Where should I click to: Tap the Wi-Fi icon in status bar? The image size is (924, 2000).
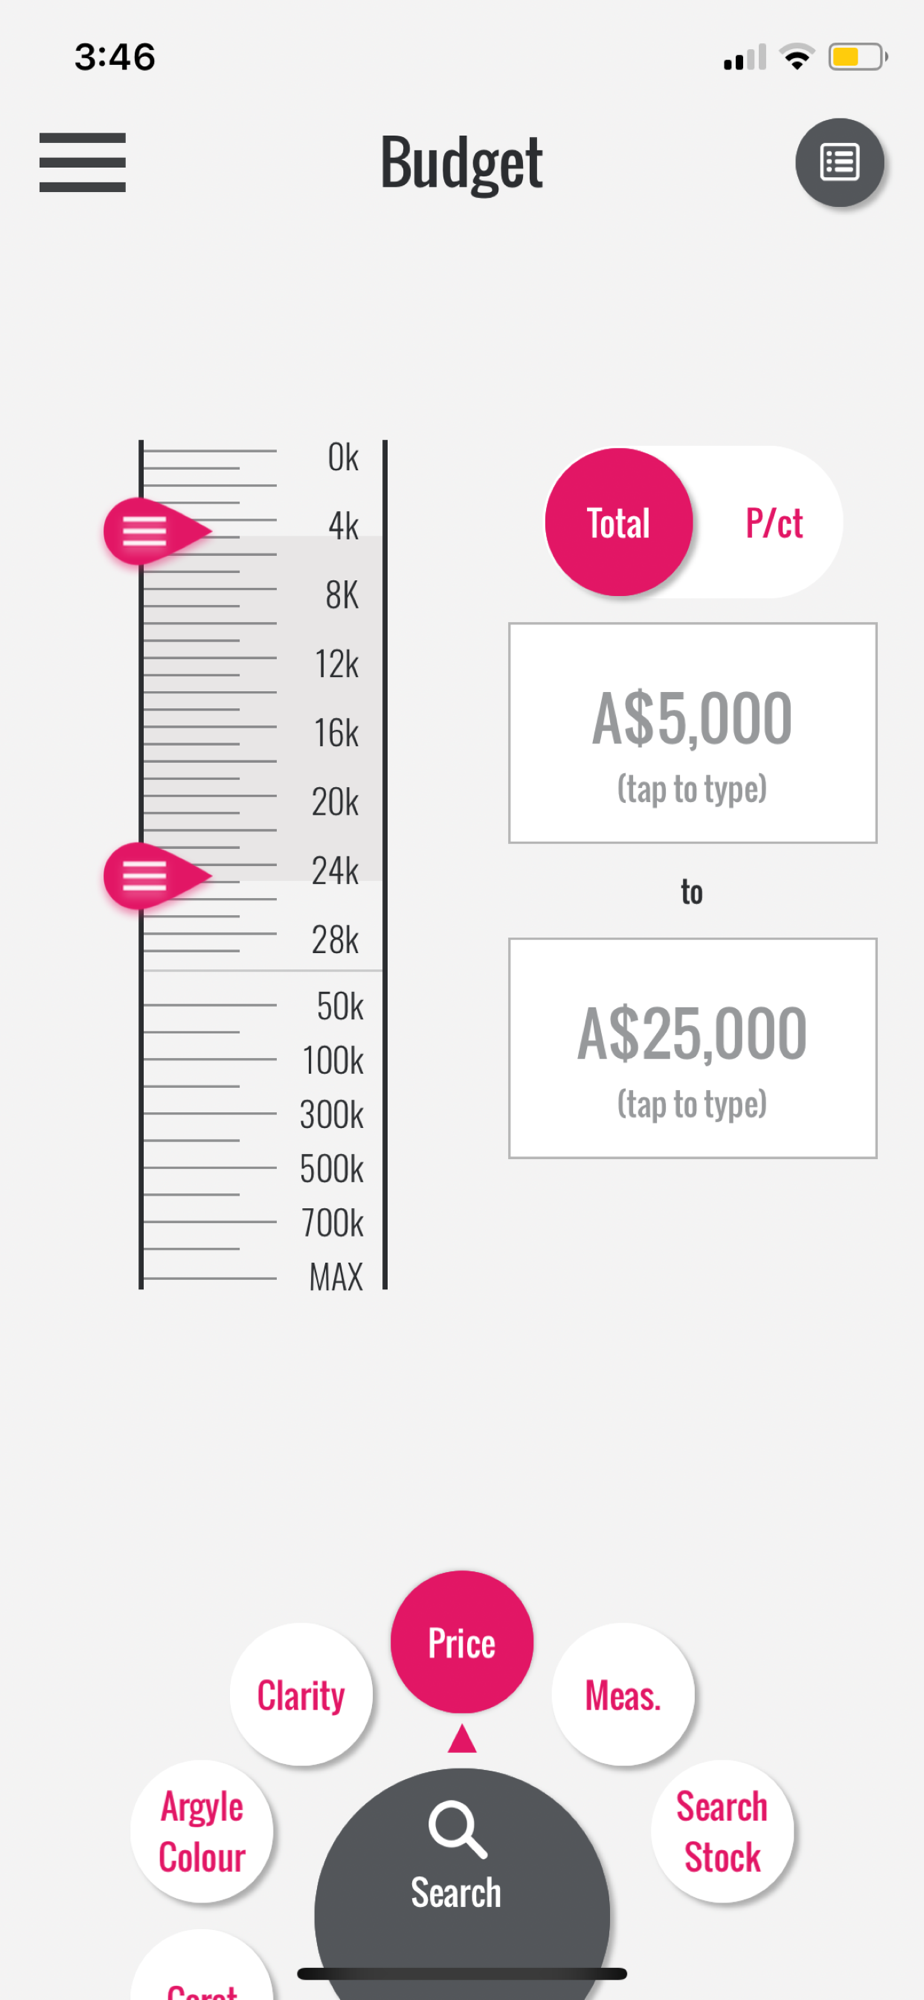point(797,57)
